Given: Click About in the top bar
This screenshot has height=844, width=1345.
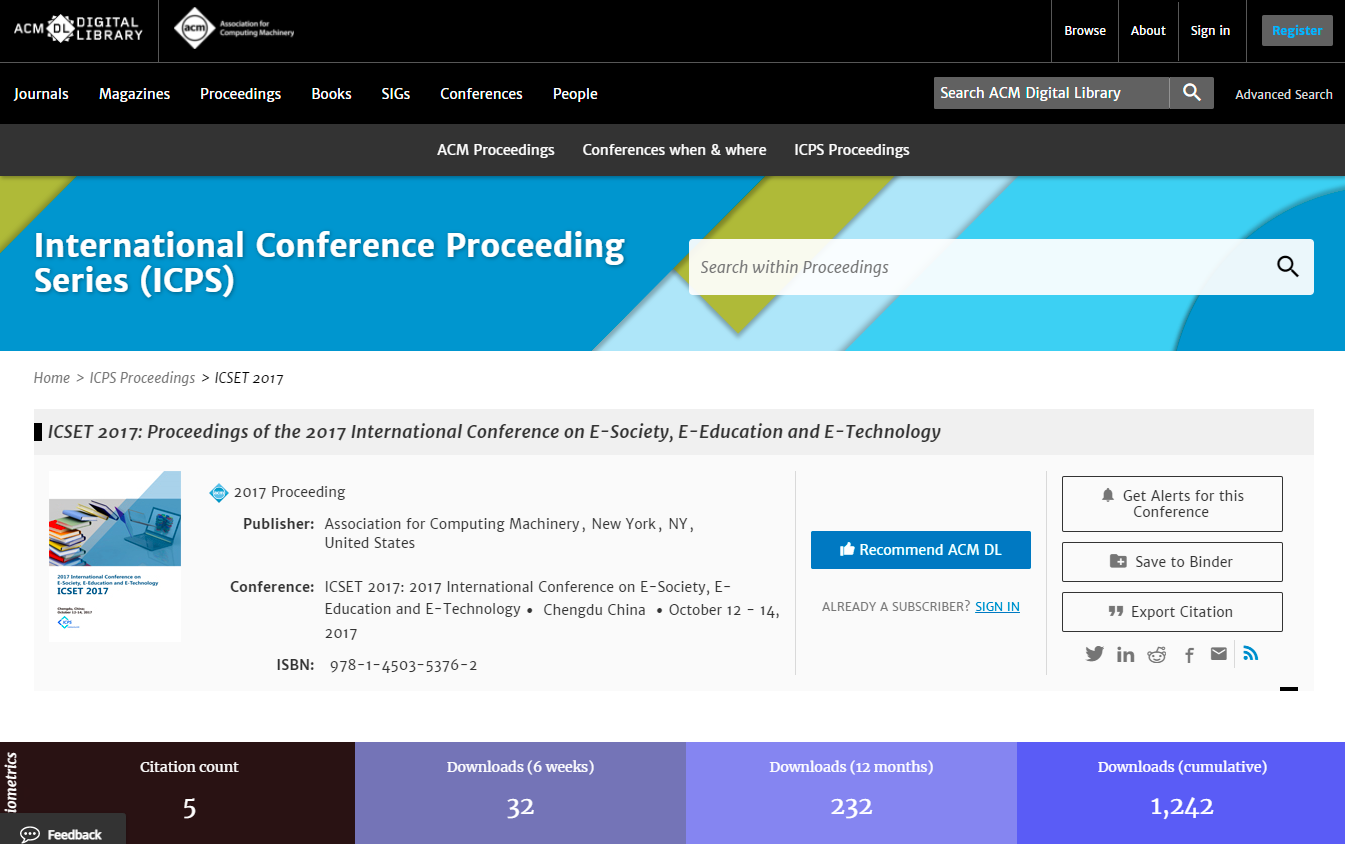Looking at the screenshot, I should pos(1148,31).
